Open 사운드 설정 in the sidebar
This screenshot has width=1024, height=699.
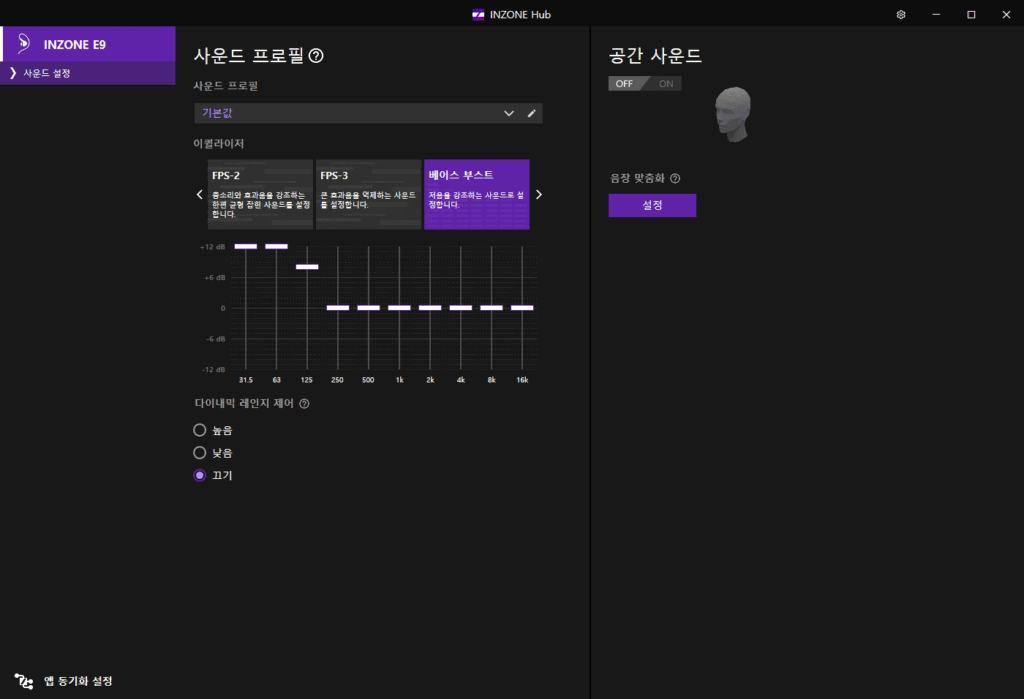coord(46,74)
